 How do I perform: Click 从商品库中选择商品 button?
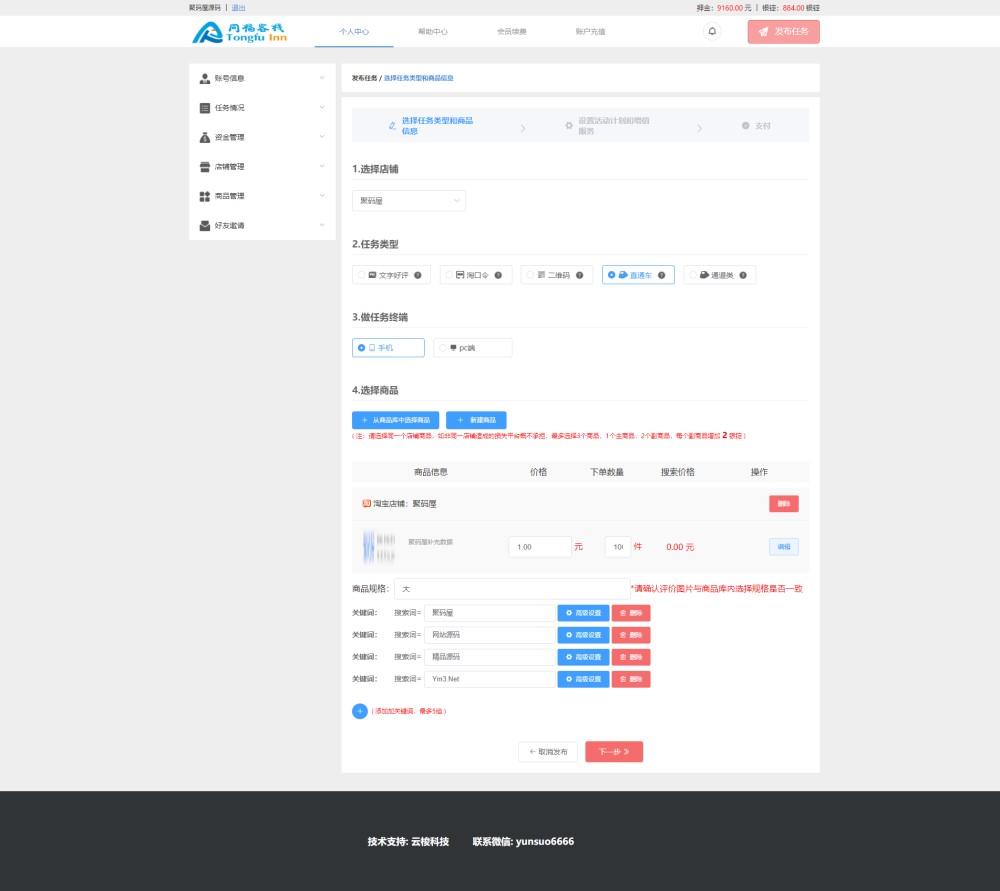[395, 420]
